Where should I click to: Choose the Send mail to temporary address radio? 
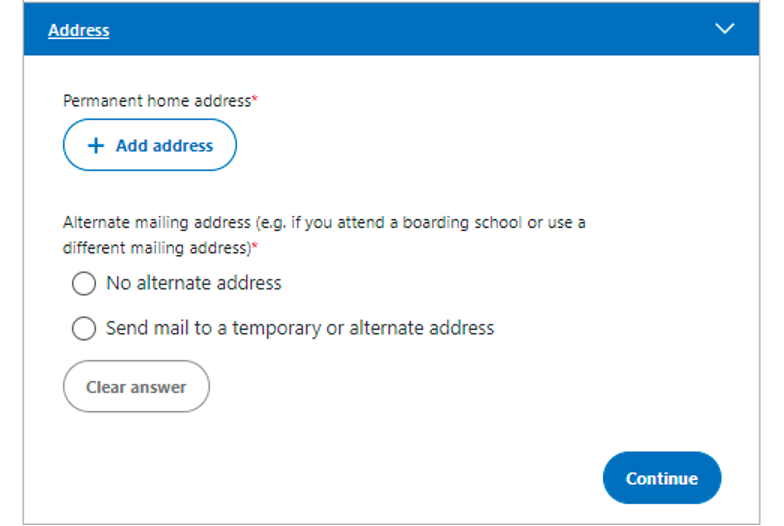84,328
